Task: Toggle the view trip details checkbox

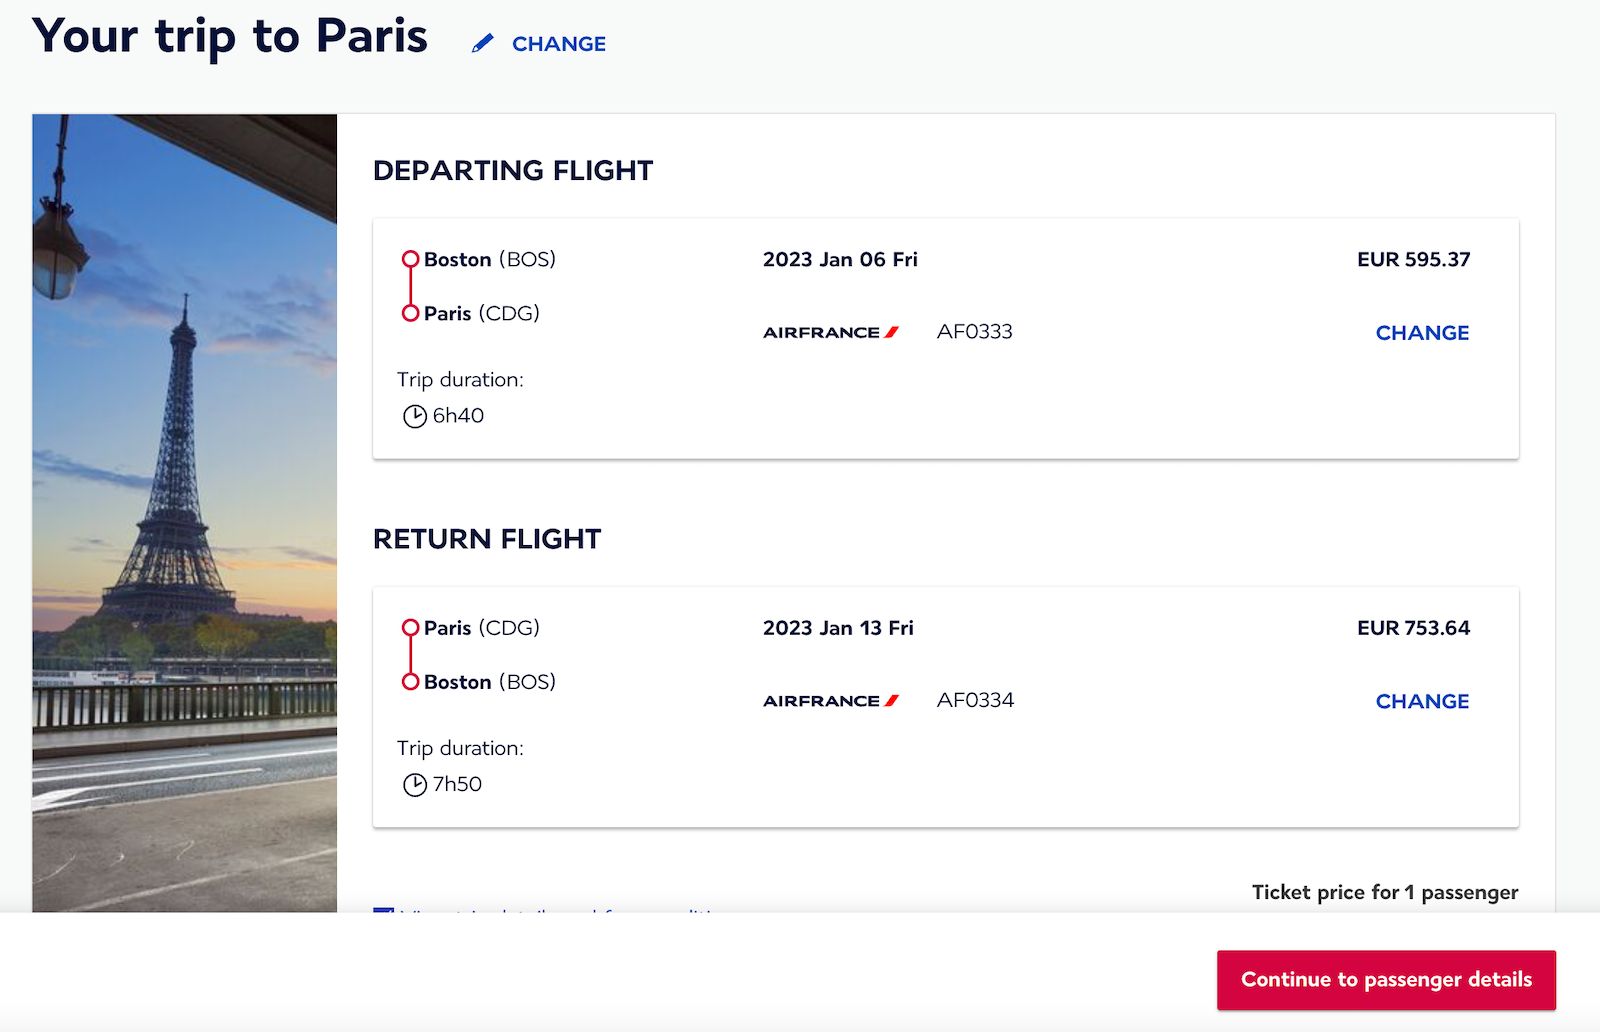Action: (383, 913)
